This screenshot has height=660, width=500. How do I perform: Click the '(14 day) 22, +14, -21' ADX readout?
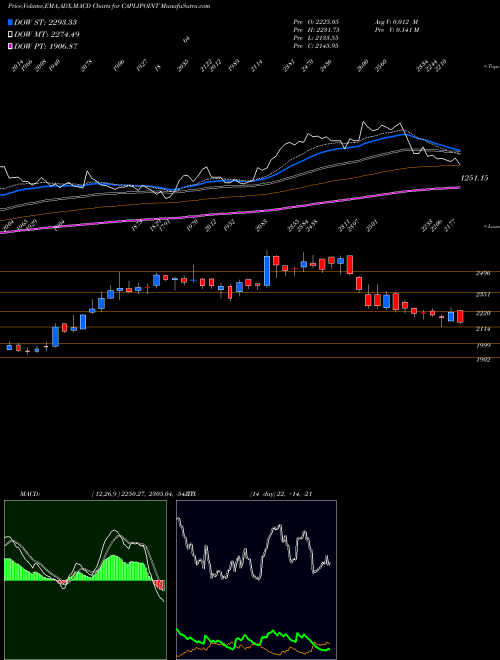[281, 494]
